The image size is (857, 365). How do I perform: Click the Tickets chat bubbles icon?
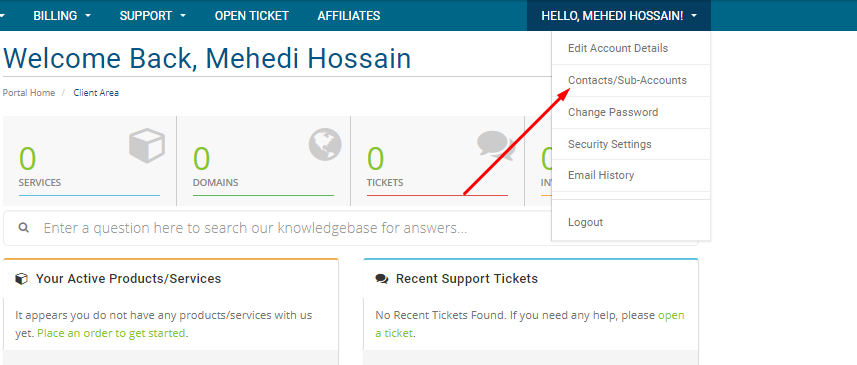click(496, 146)
